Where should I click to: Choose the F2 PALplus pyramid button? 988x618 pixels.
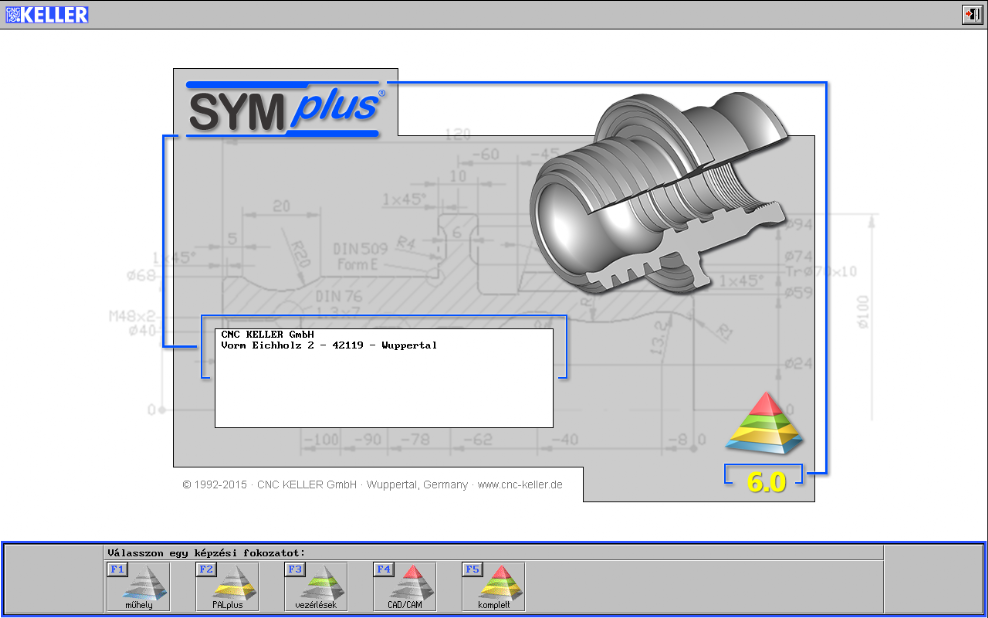(x=227, y=587)
